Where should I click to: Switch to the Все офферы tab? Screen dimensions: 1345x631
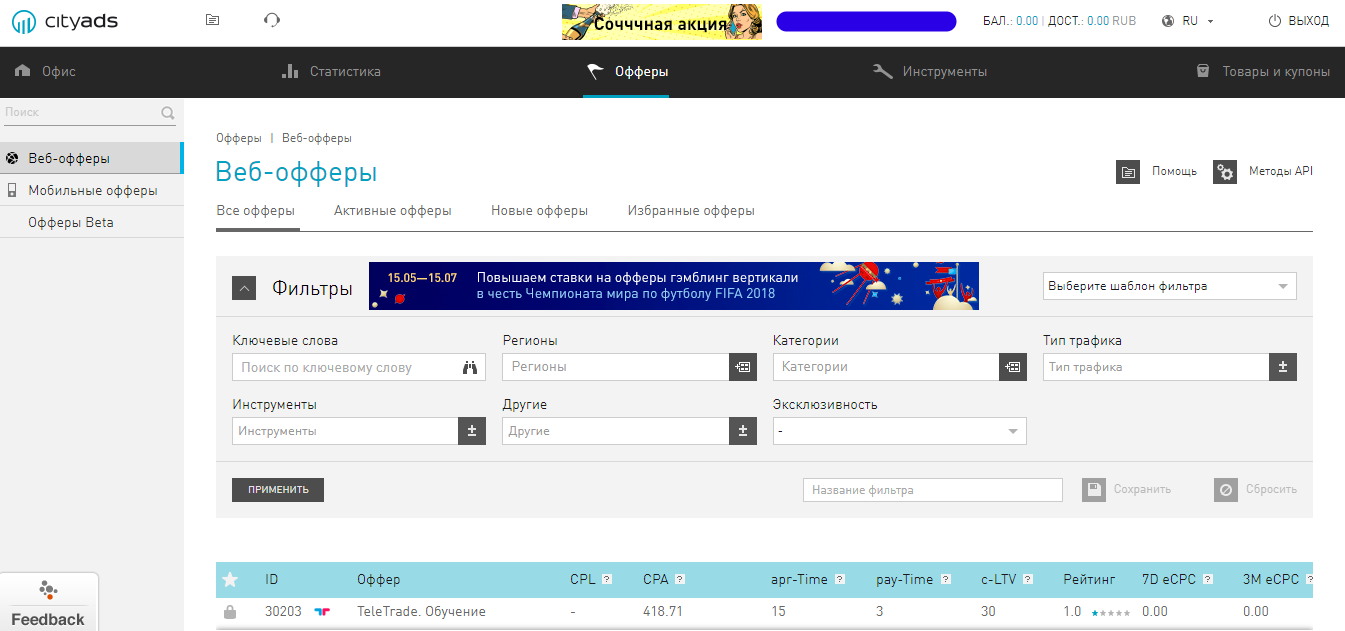coord(256,211)
